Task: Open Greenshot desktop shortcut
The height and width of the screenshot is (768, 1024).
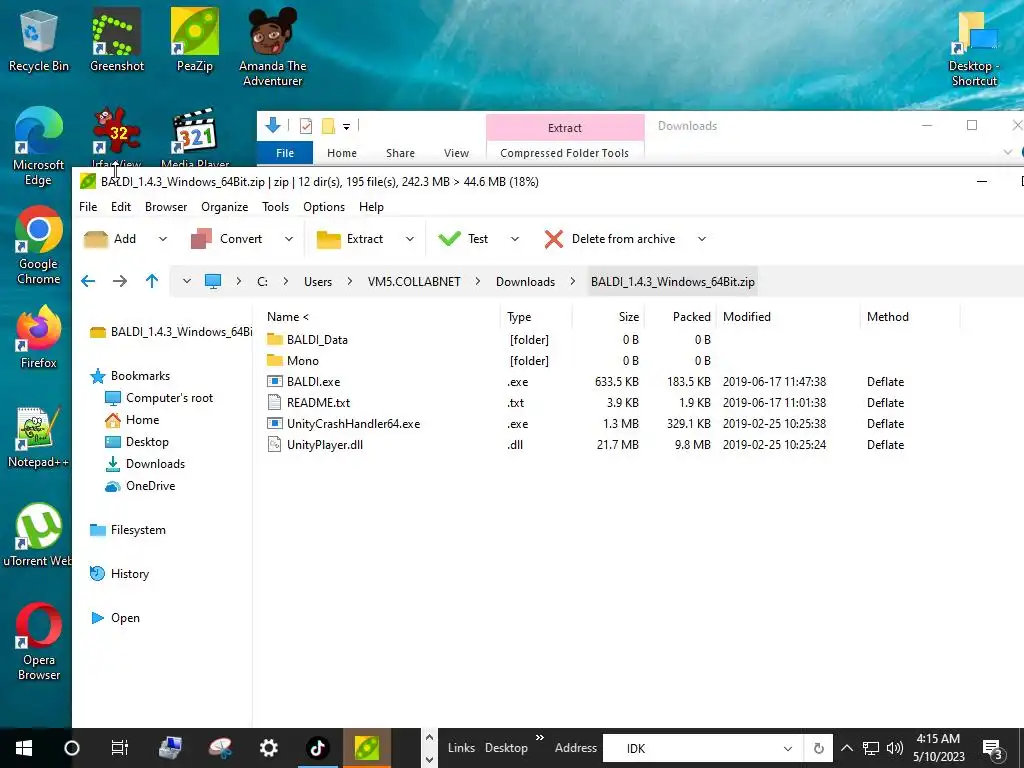Action: coord(117,41)
